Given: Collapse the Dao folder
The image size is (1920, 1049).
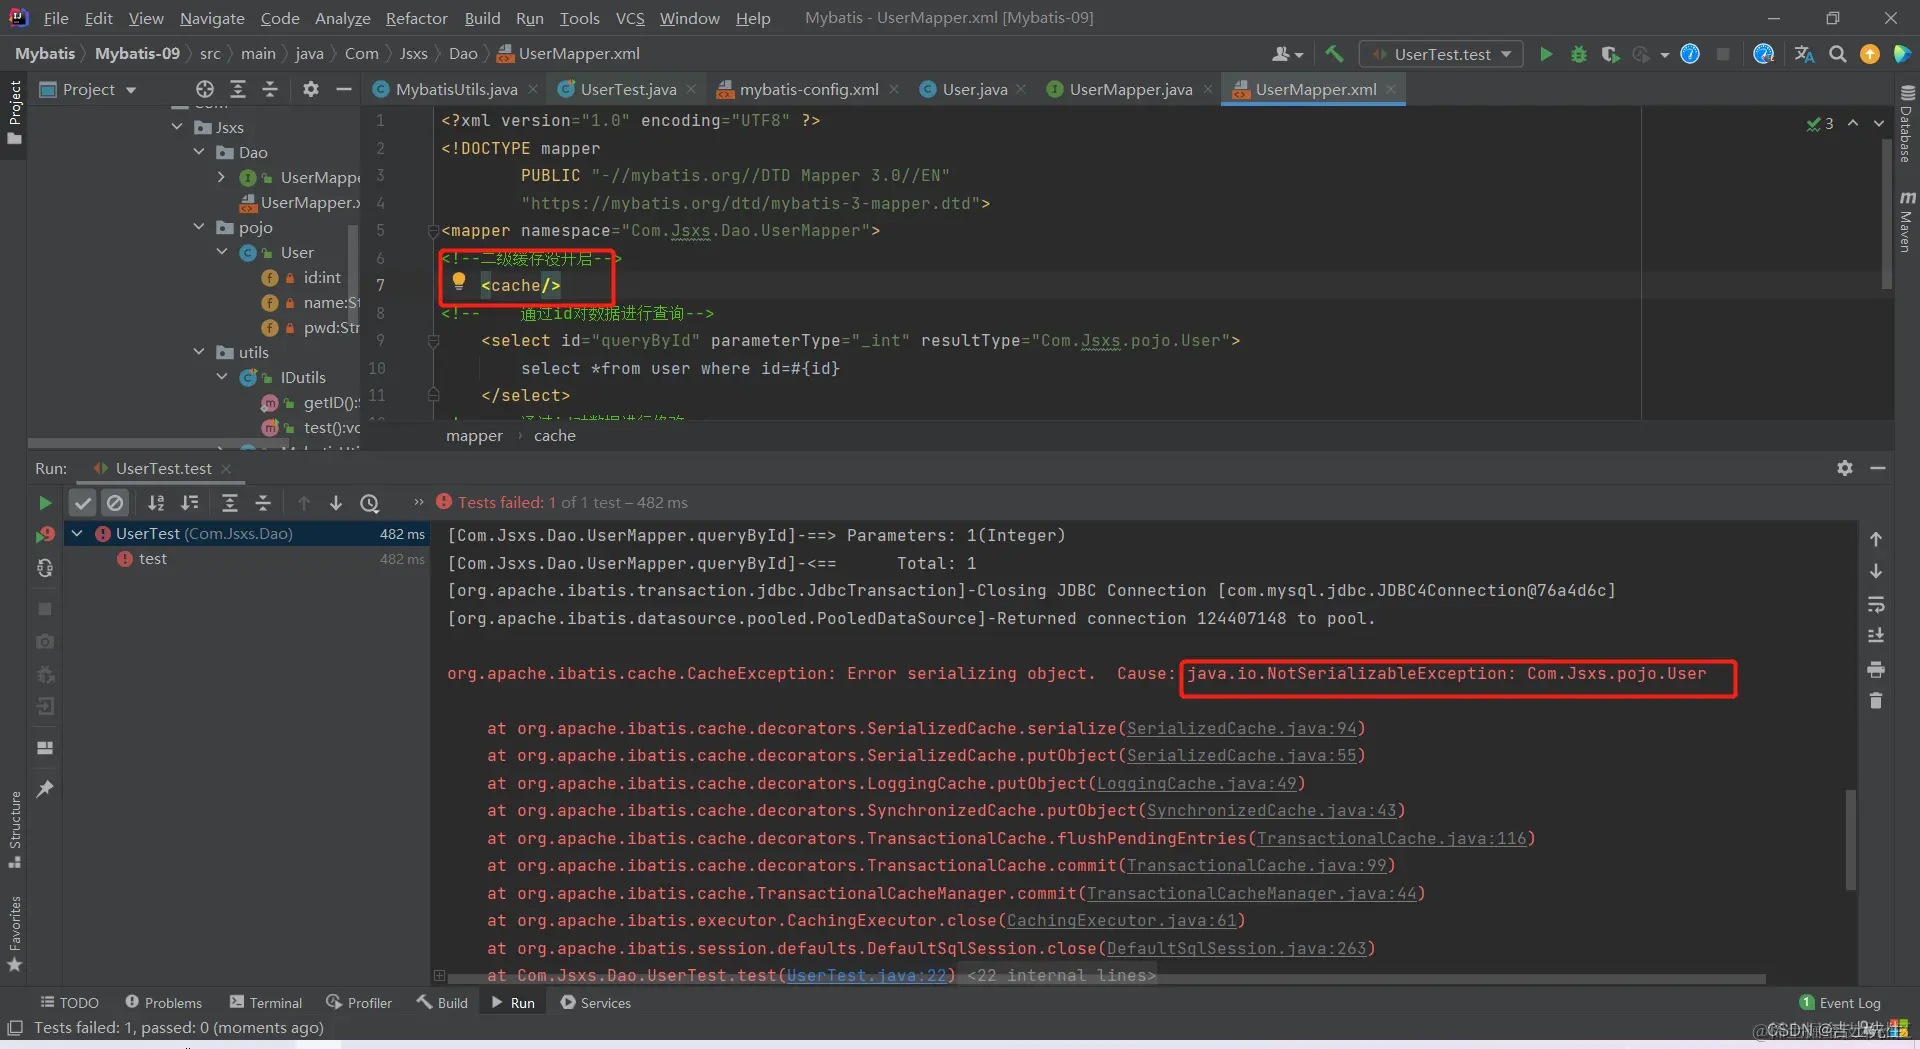Looking at the screenshot, I should 199,152.
